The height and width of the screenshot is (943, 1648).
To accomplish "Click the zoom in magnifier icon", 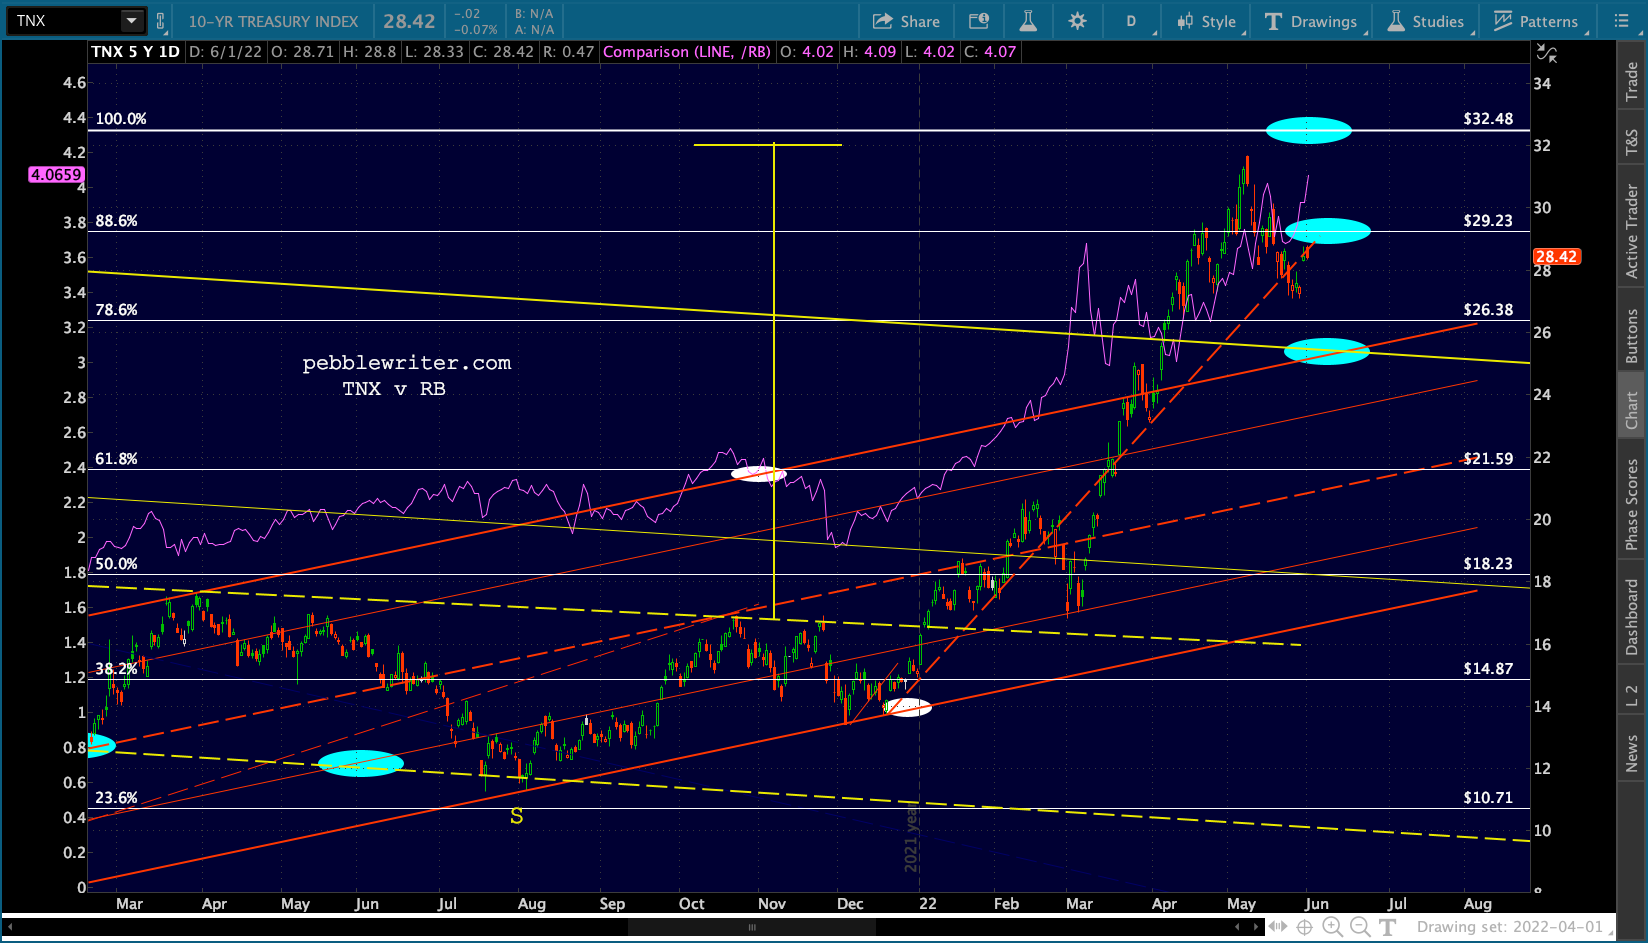I will click(1332, 927).
